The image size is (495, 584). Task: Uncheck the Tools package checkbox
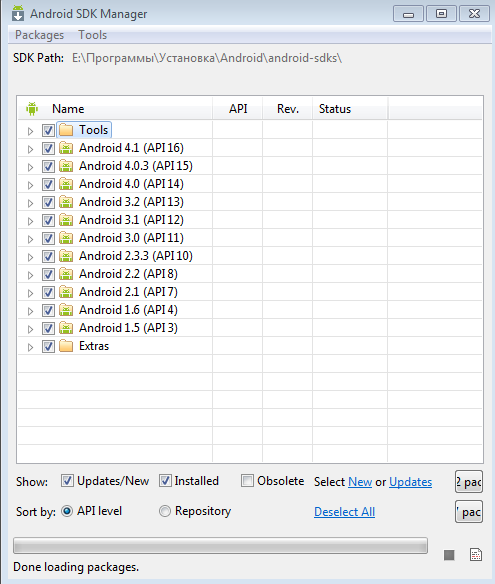point(48,131)
